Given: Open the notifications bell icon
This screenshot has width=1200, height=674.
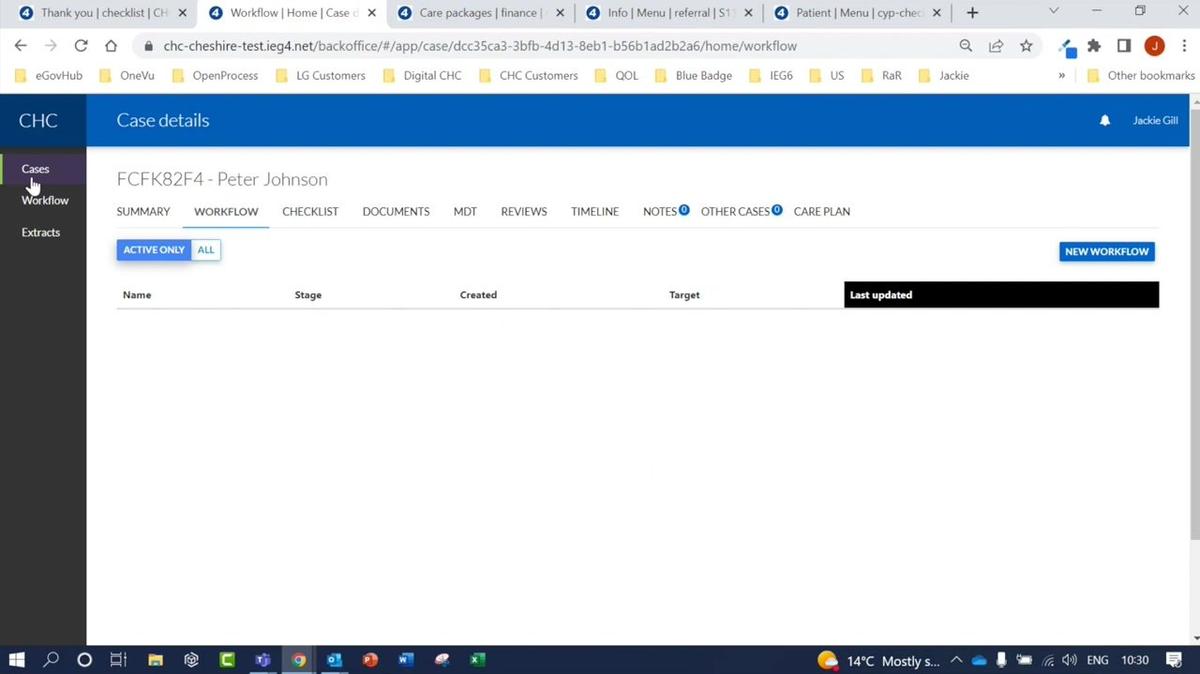Looking at the screenshot, I should point(1104,120).
